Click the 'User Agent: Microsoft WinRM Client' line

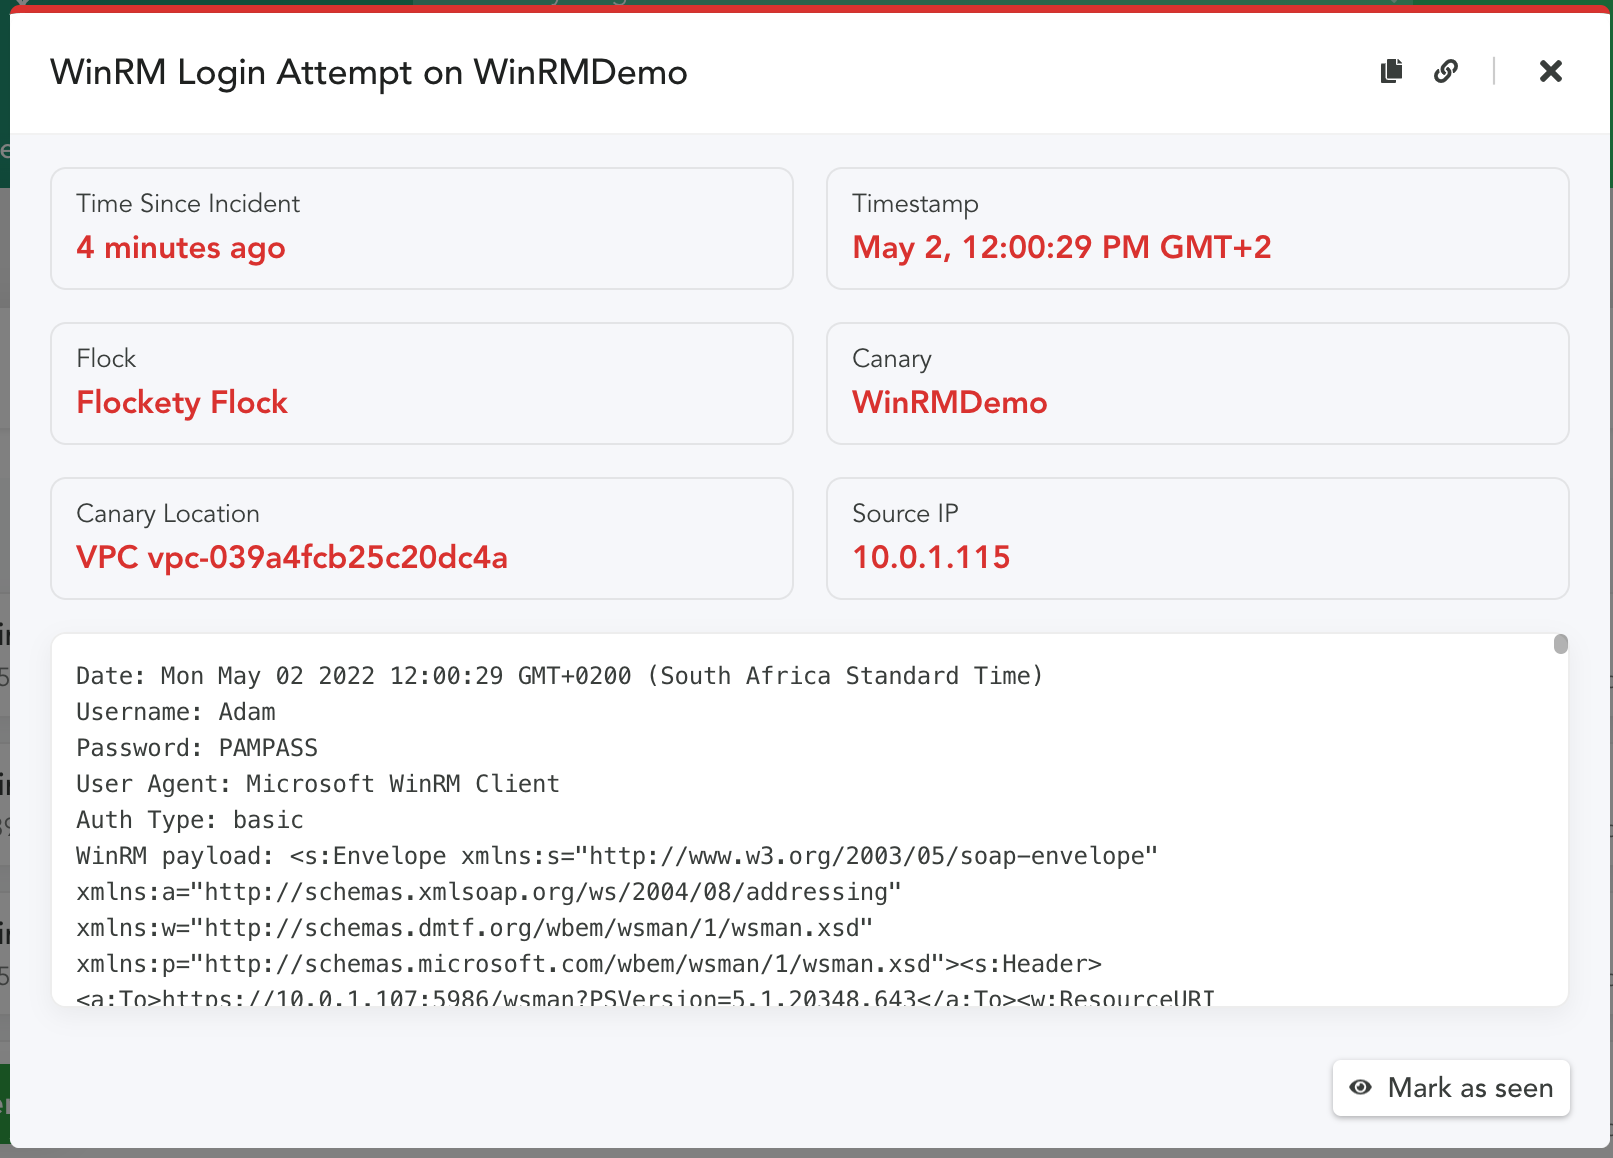[x=318, y=784]
